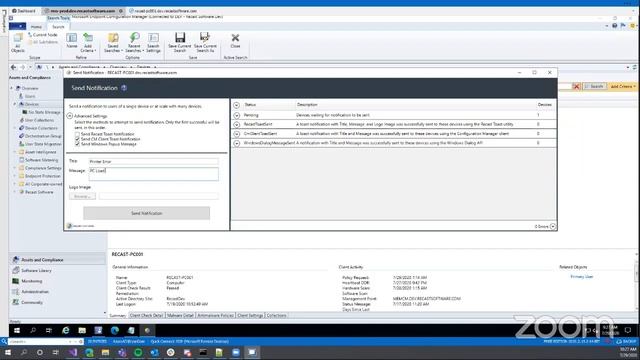The height and width of the screenshot is (360, 640).
Task: Click the All Objects scope icon
Action: (x=18, y=42)
